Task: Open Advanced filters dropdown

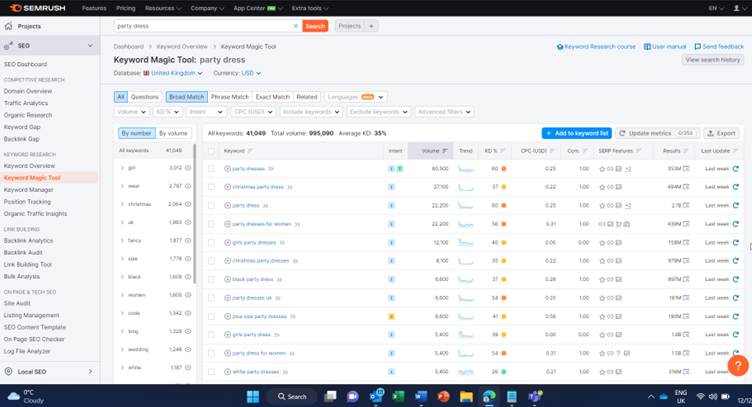Action: pos(444,112)
